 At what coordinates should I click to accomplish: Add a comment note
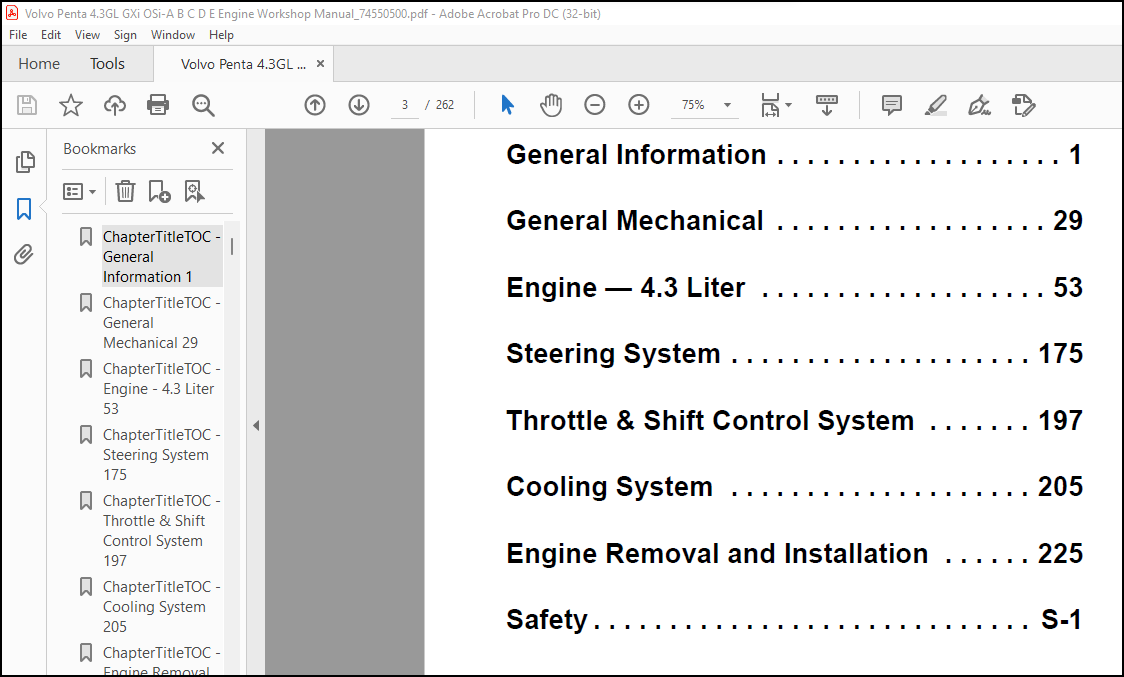click(x=892, y=105)
